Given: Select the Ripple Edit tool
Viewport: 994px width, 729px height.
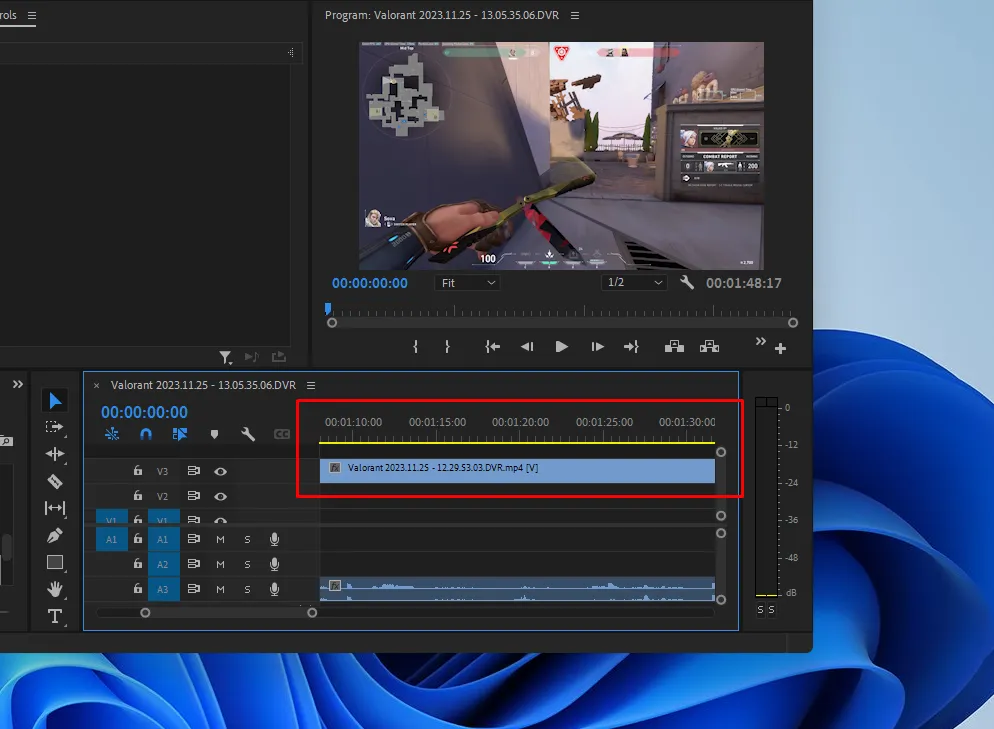Looking at the screenshot, I should tap(55, 454).
